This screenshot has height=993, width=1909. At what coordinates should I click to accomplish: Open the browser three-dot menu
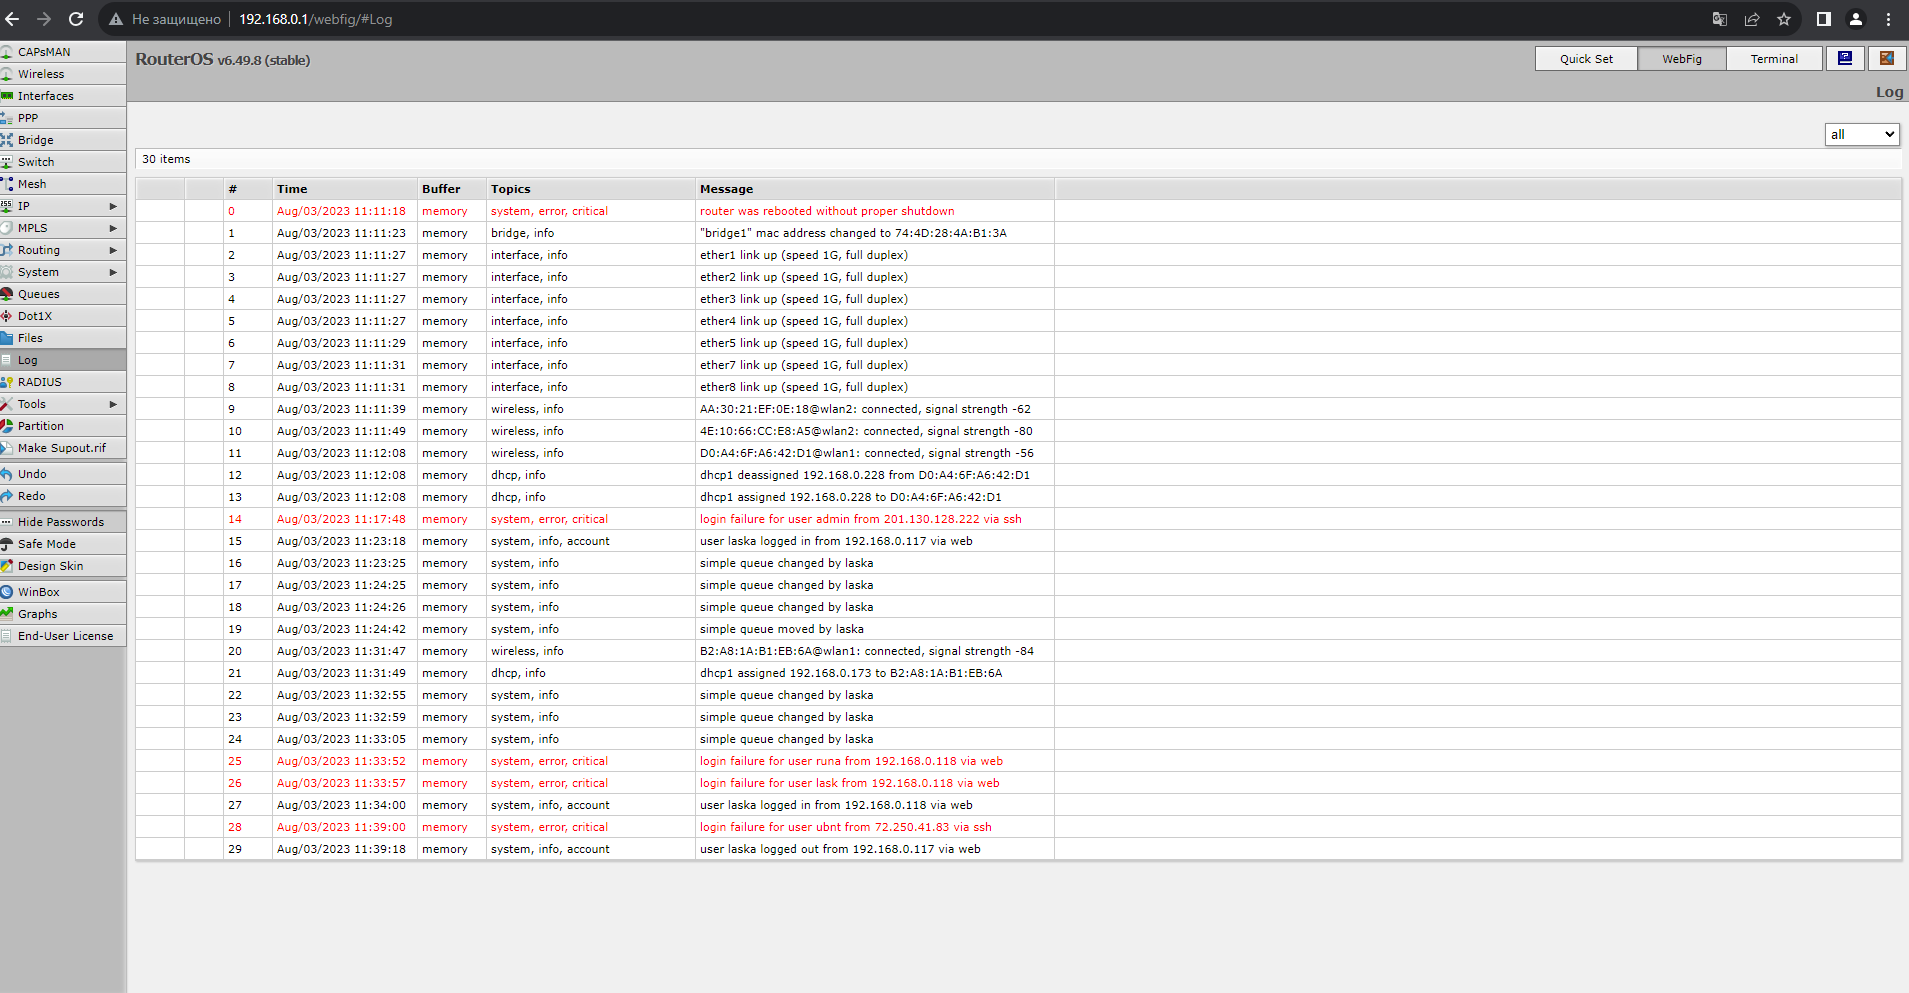coord(1888,19)
